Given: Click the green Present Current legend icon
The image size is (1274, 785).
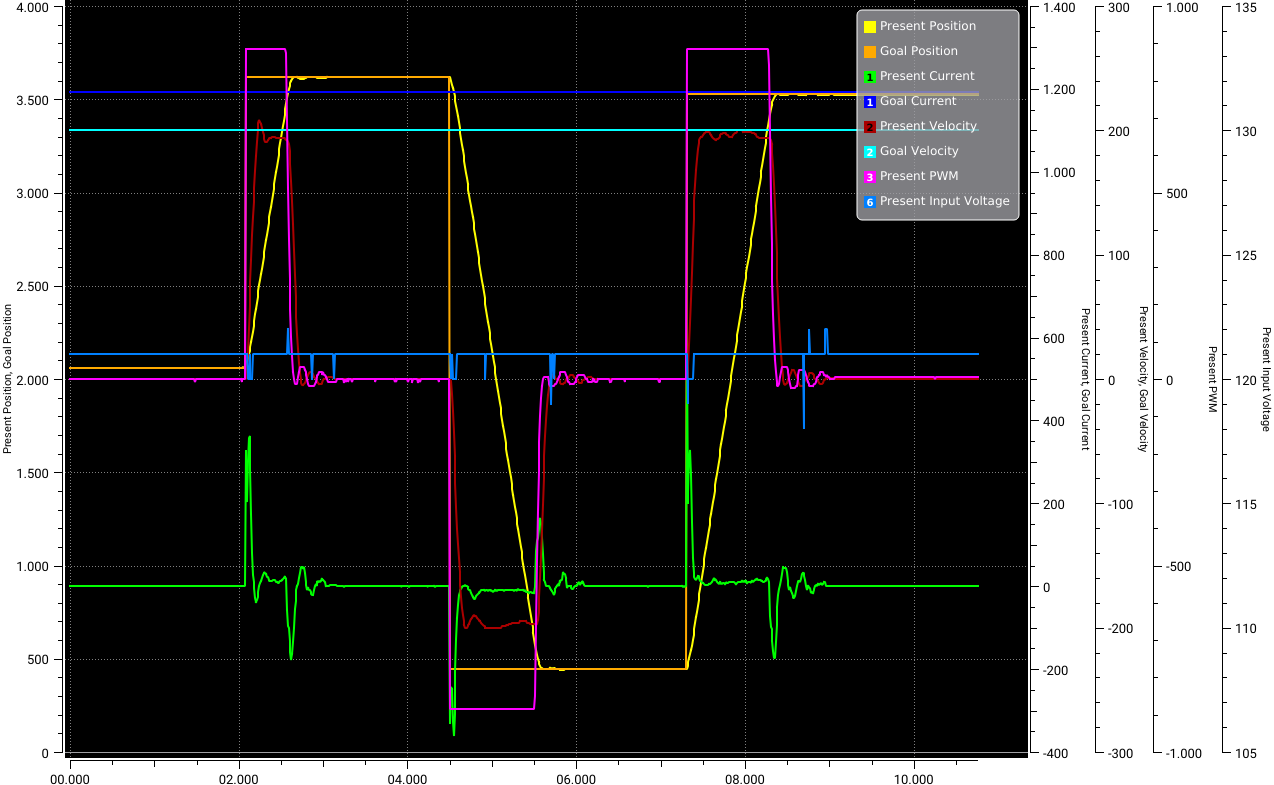Looking at the screenshot, I should [870, 77].
